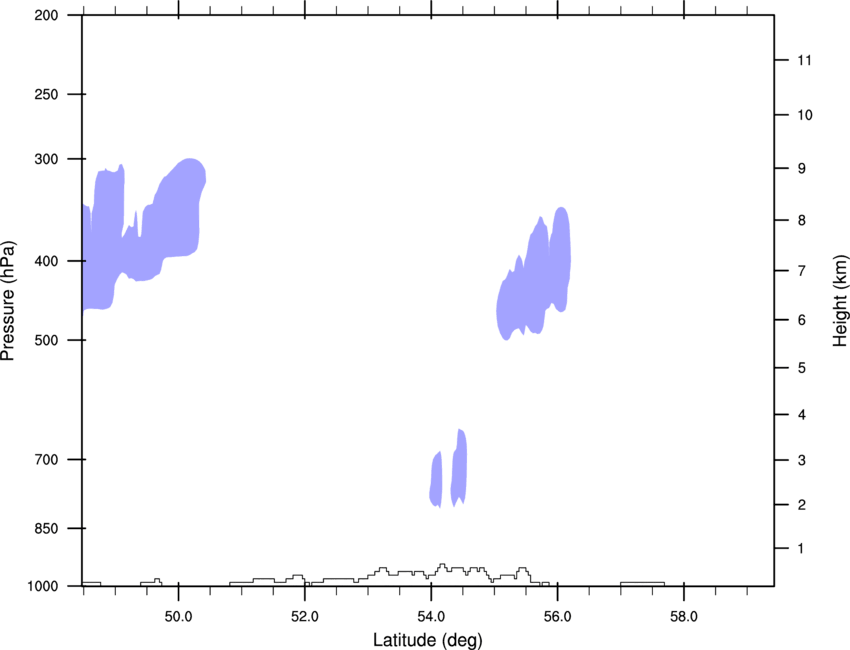
Task: Select the 5 km height tick label
Action: tap(802, 368)
